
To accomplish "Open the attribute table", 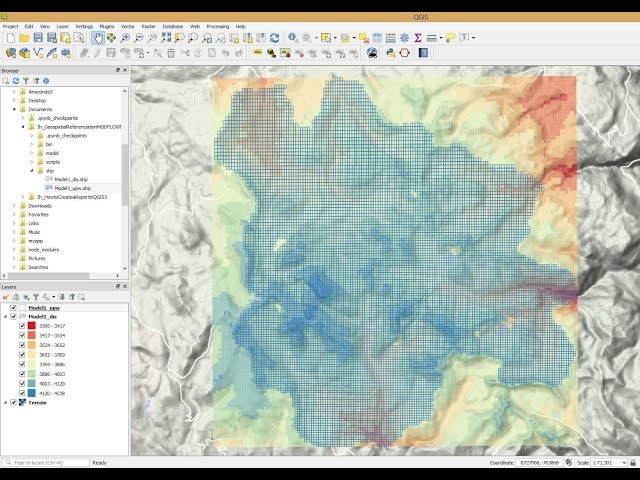I will pos(377,38).
